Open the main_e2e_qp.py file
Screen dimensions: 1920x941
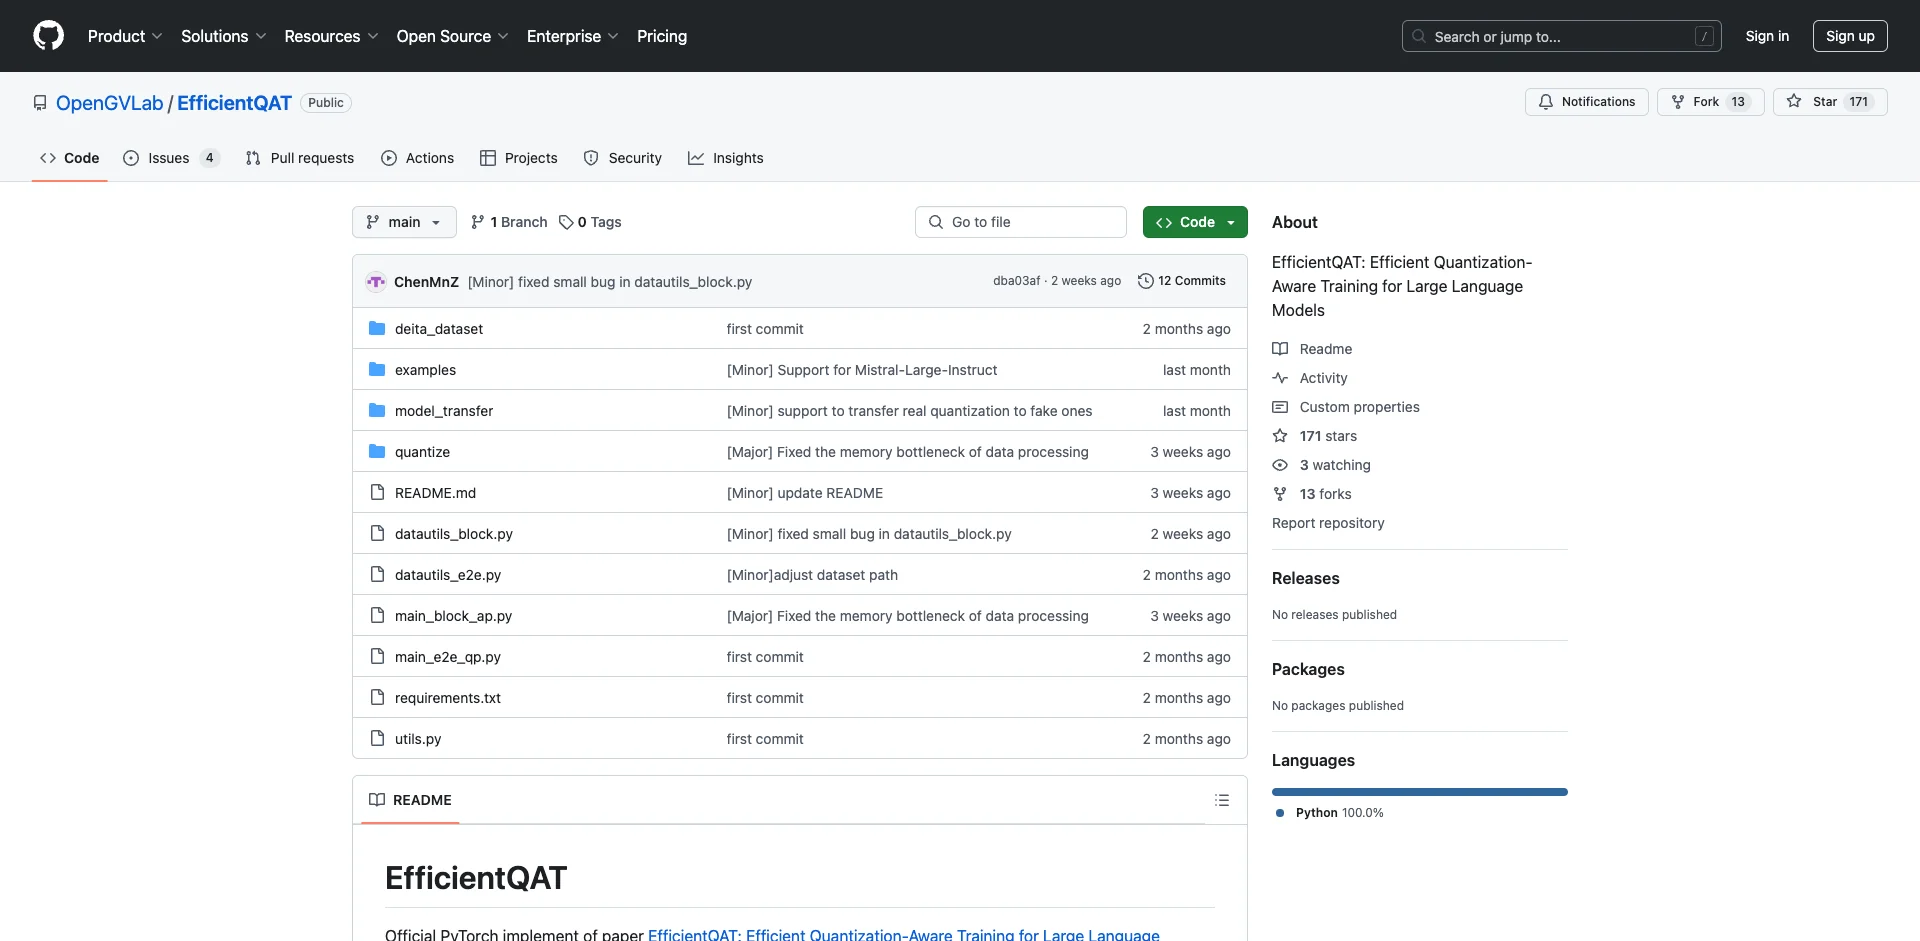point(447,657)
